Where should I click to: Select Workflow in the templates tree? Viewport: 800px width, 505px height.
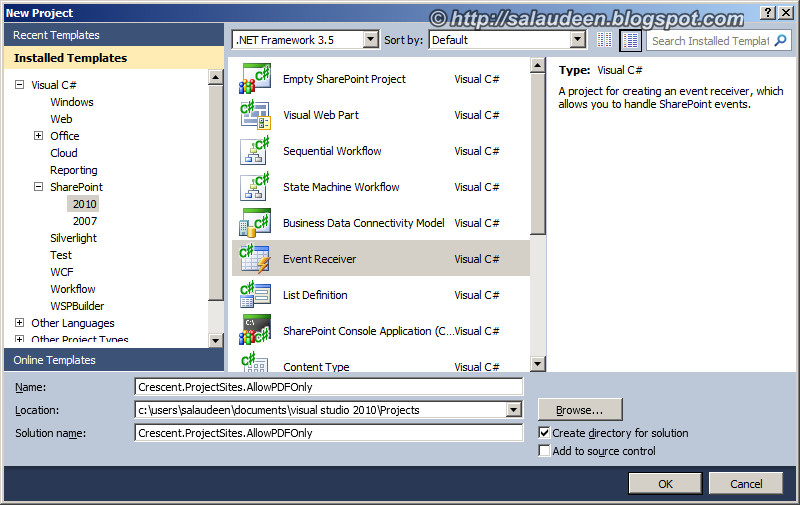(72, 289)
